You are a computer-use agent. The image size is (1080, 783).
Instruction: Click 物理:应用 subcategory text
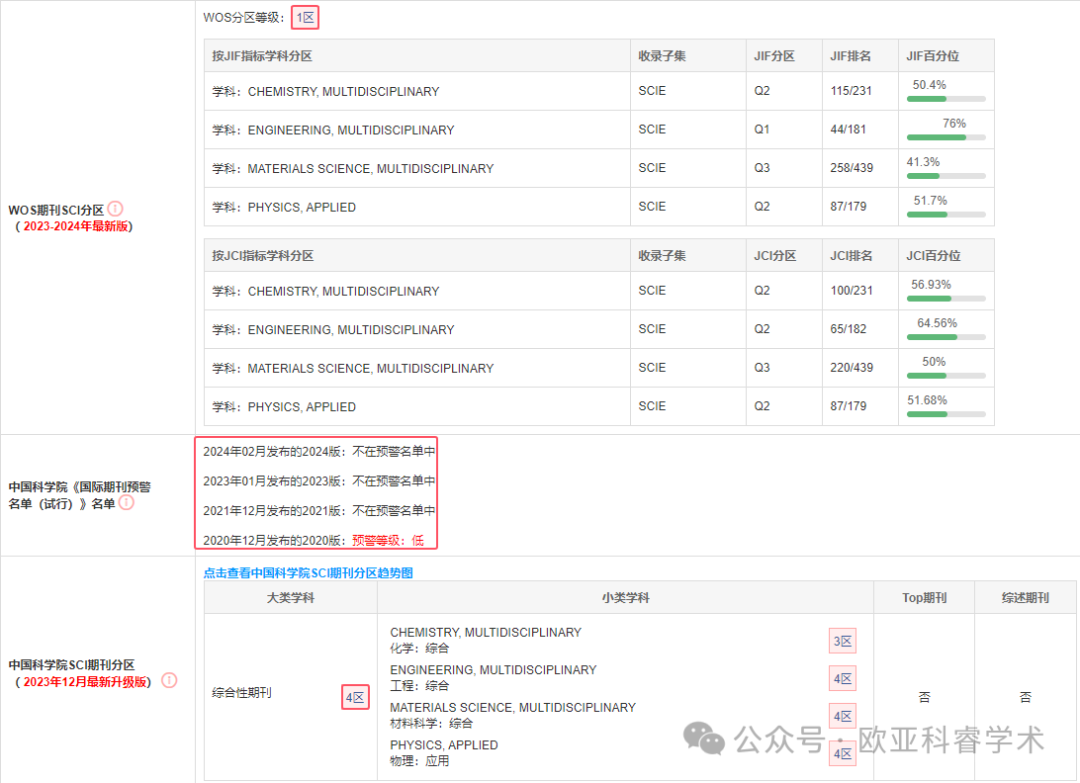click(419, 761)
